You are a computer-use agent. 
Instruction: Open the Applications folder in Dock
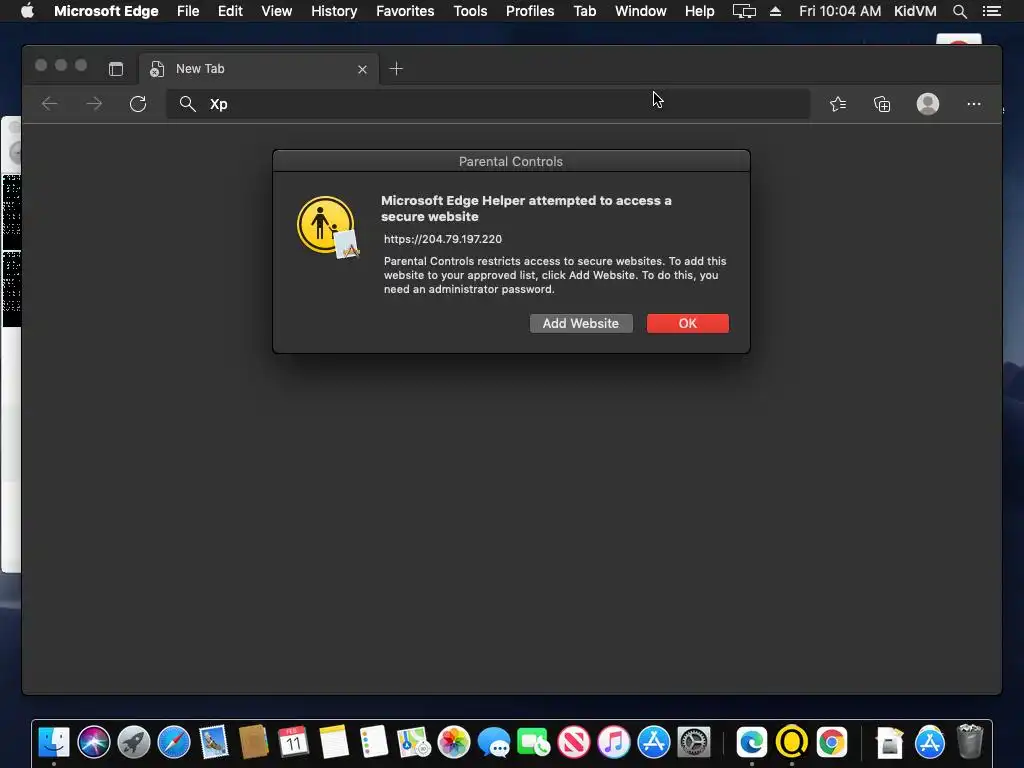[929, 742]
